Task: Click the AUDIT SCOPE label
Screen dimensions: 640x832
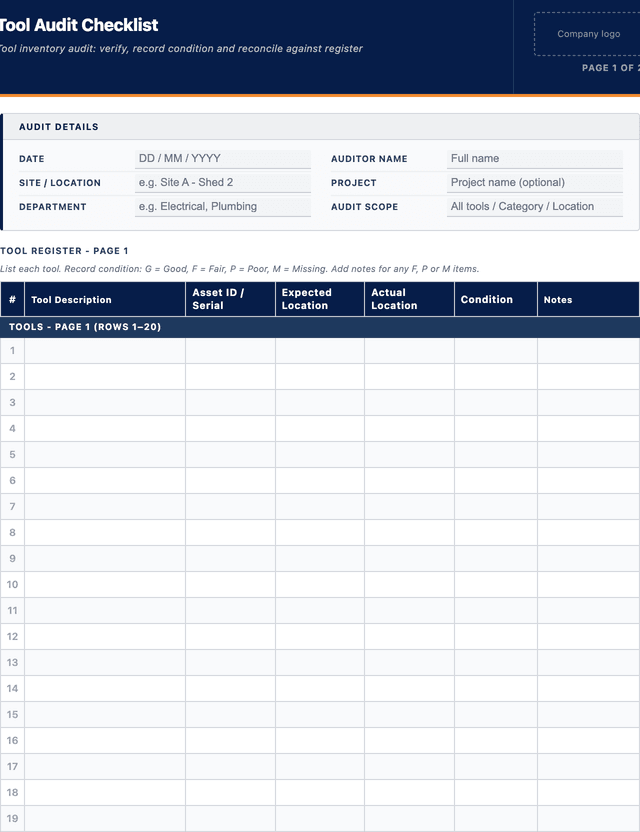Action: tap(365, 207)
